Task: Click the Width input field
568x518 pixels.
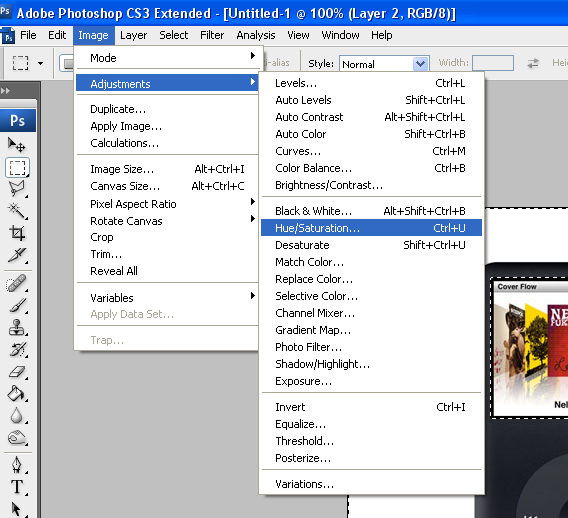Action: [x=493, y=63]
